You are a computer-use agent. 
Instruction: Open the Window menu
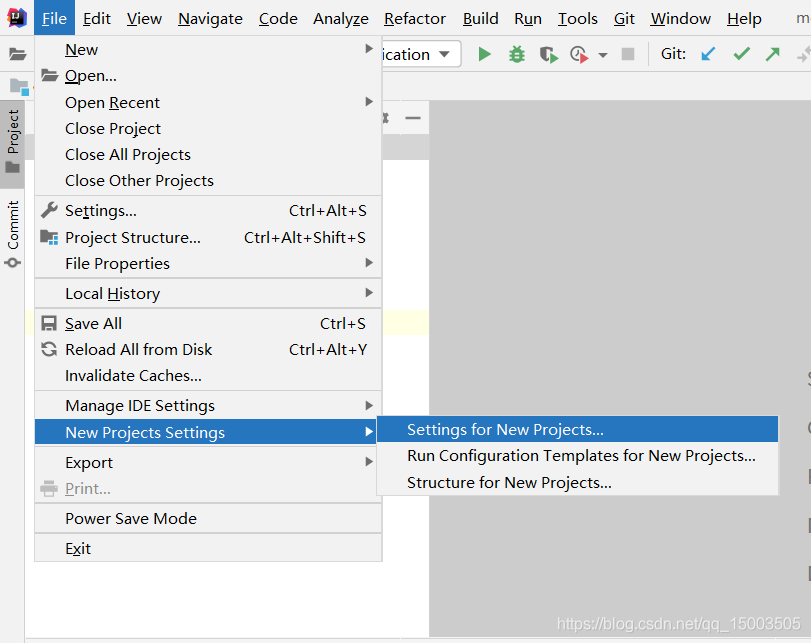click(x=681, y=19)
